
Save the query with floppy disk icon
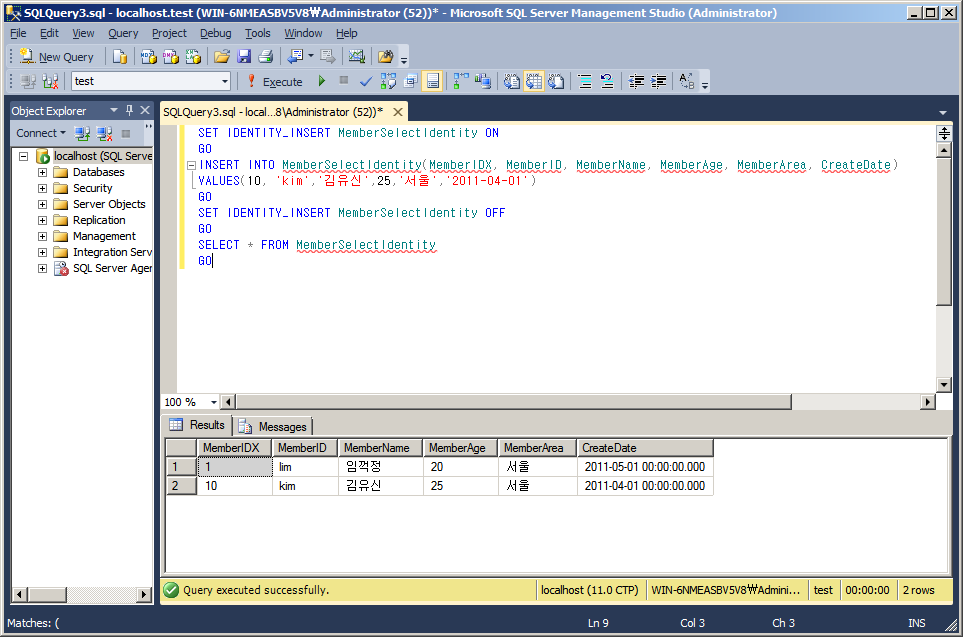click(x=244, y=57)
